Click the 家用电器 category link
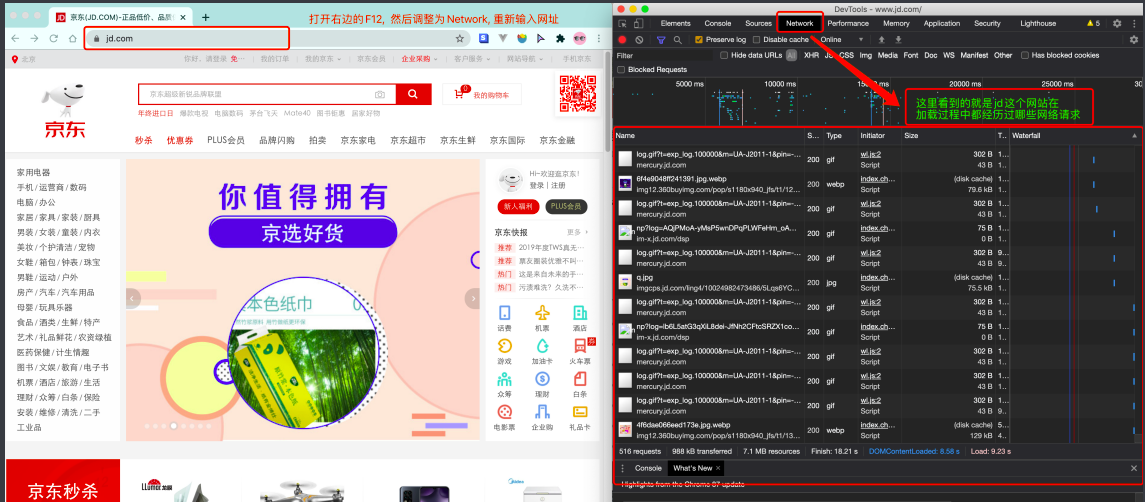The image size is (1145, 502). coord(34,172)
